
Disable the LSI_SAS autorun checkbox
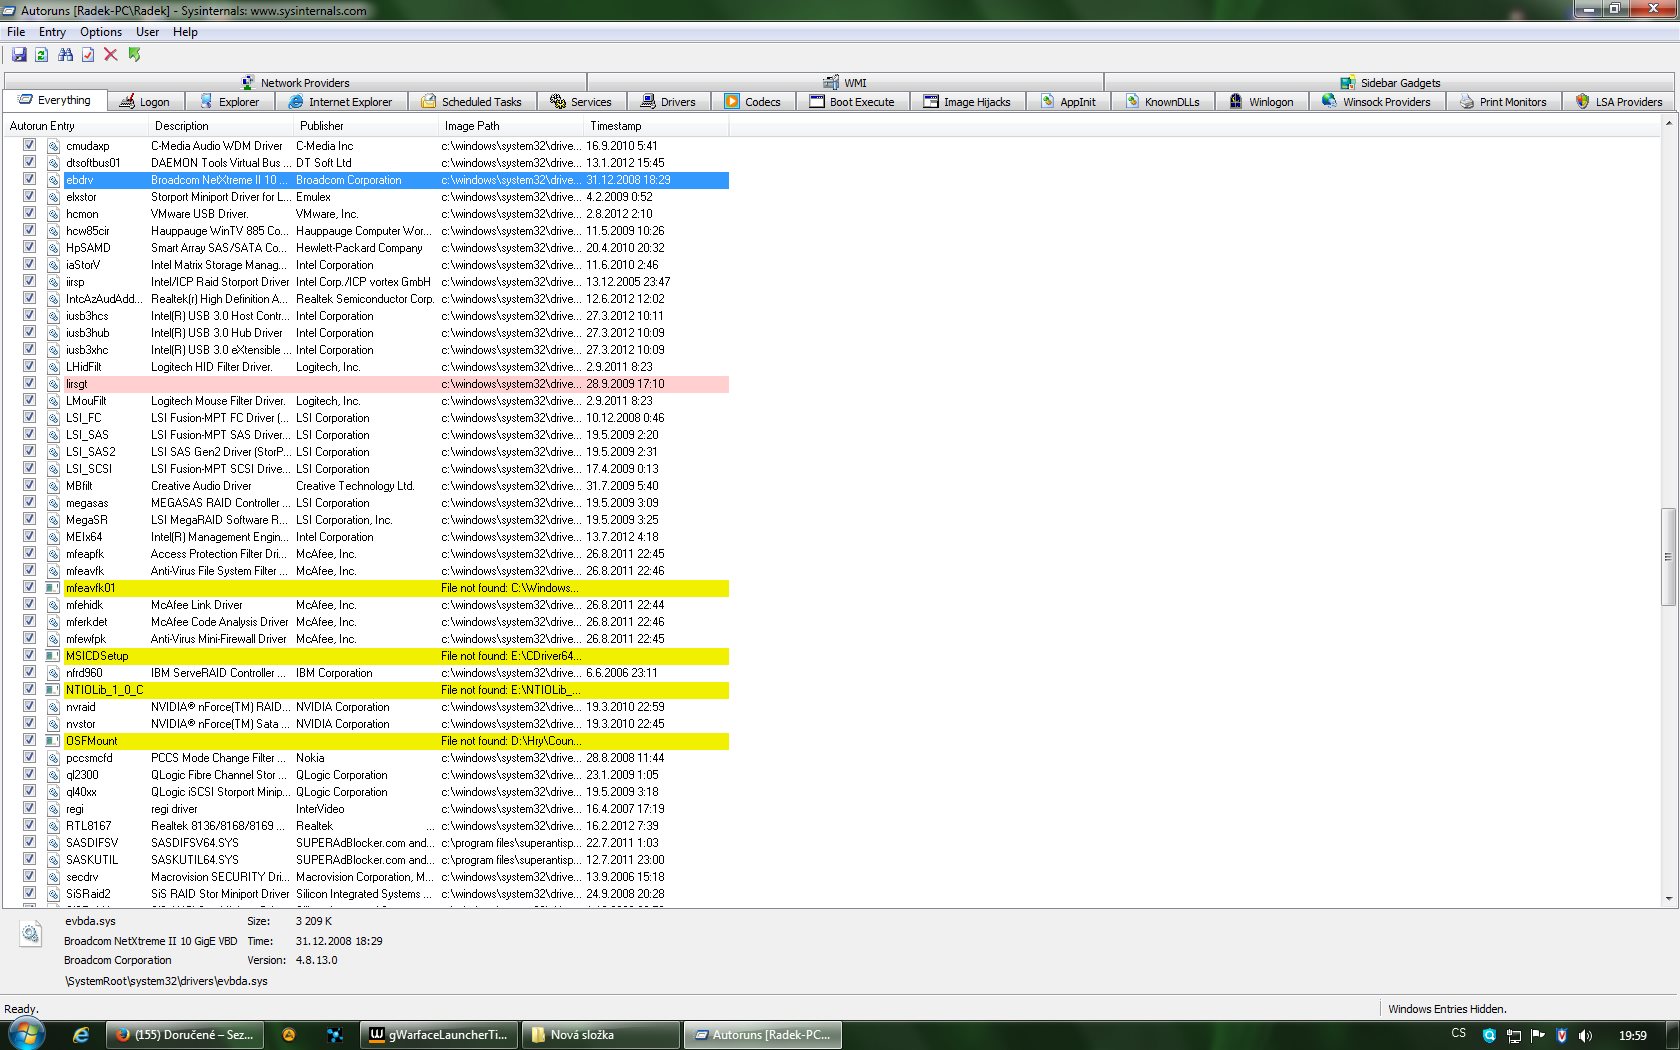pyautogui.click(x=29, y=434)
